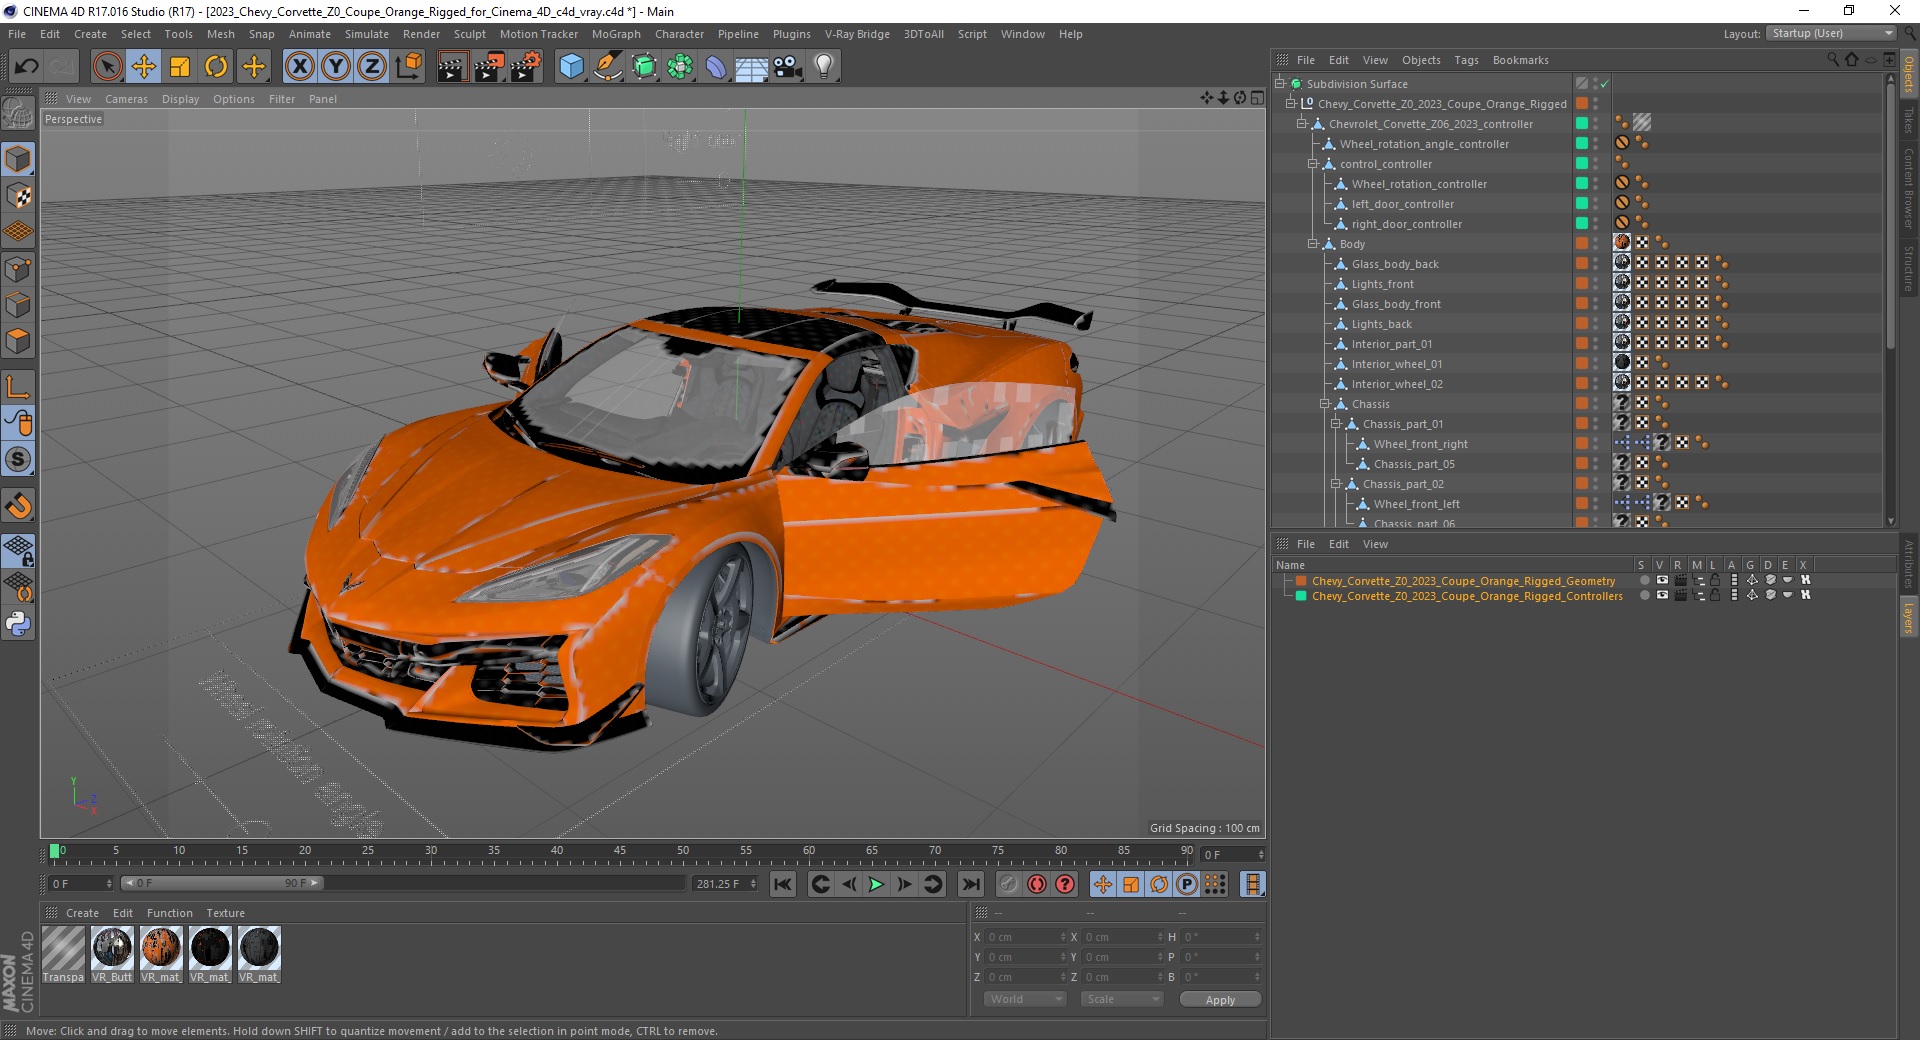Select the Rotate tool
The height and width of the screenshot is (1040, 1920).
(216, 67)
